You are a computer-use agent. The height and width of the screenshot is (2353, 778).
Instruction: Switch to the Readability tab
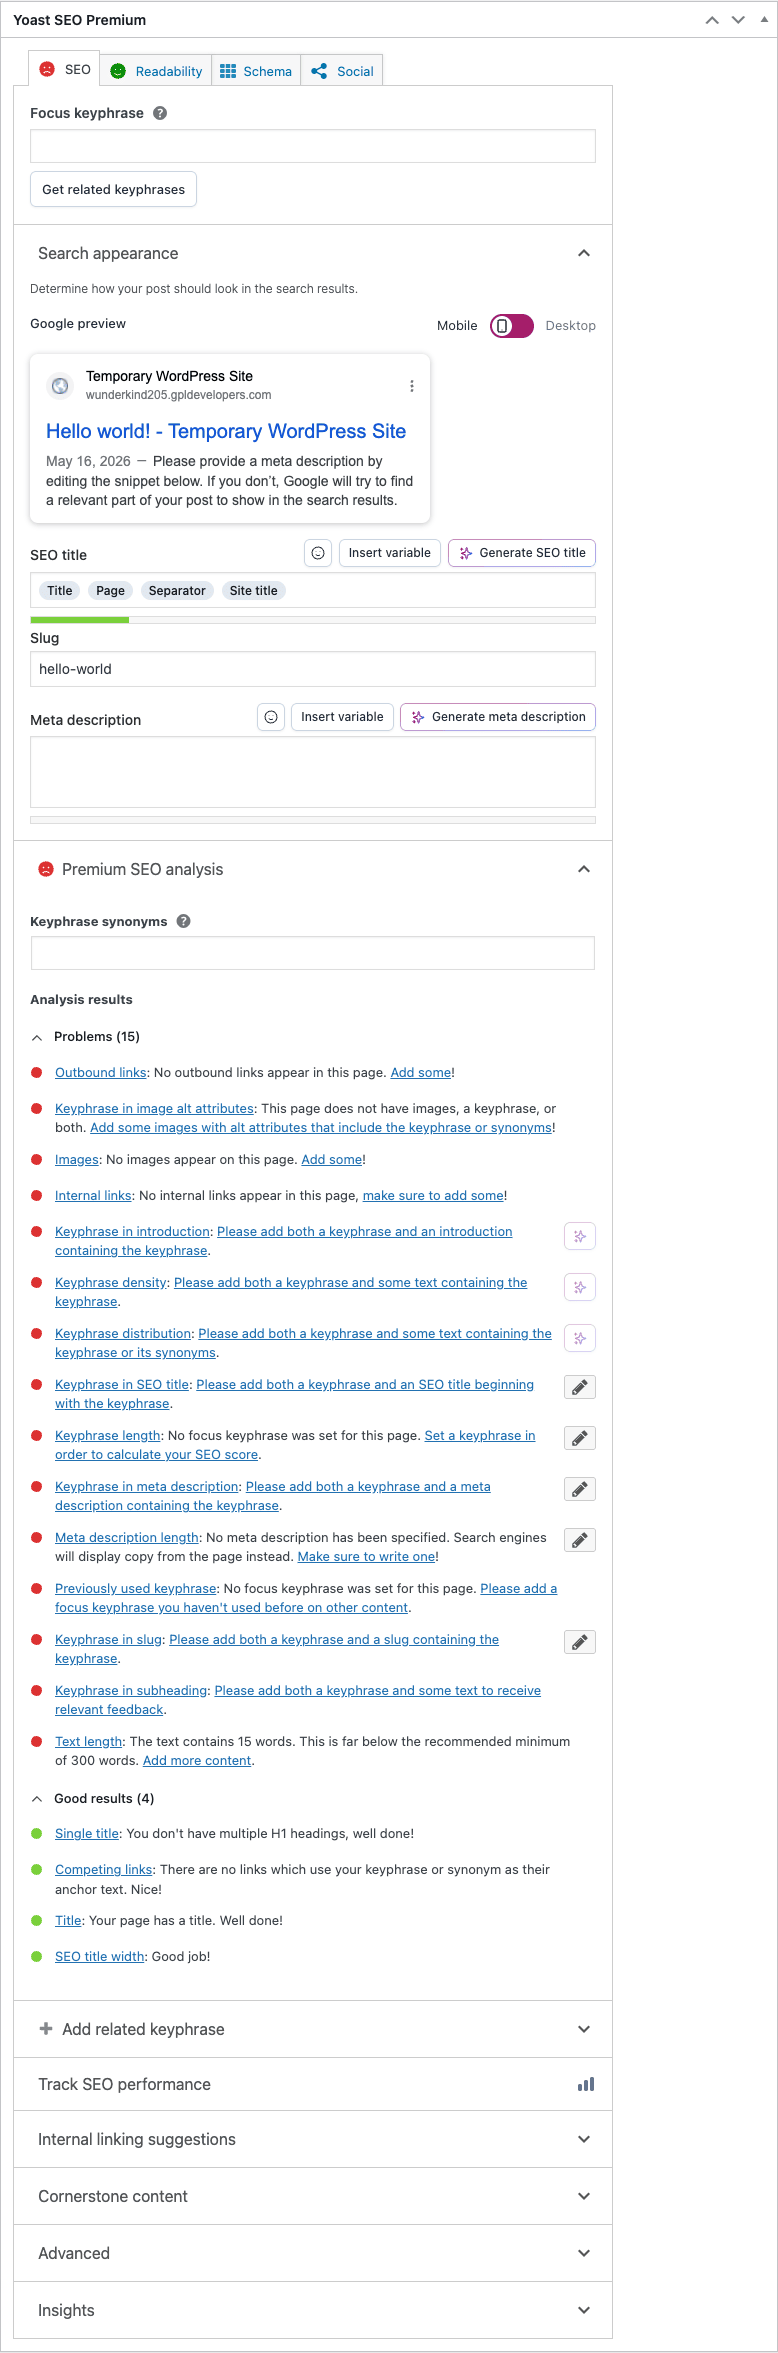click(156, 71)
